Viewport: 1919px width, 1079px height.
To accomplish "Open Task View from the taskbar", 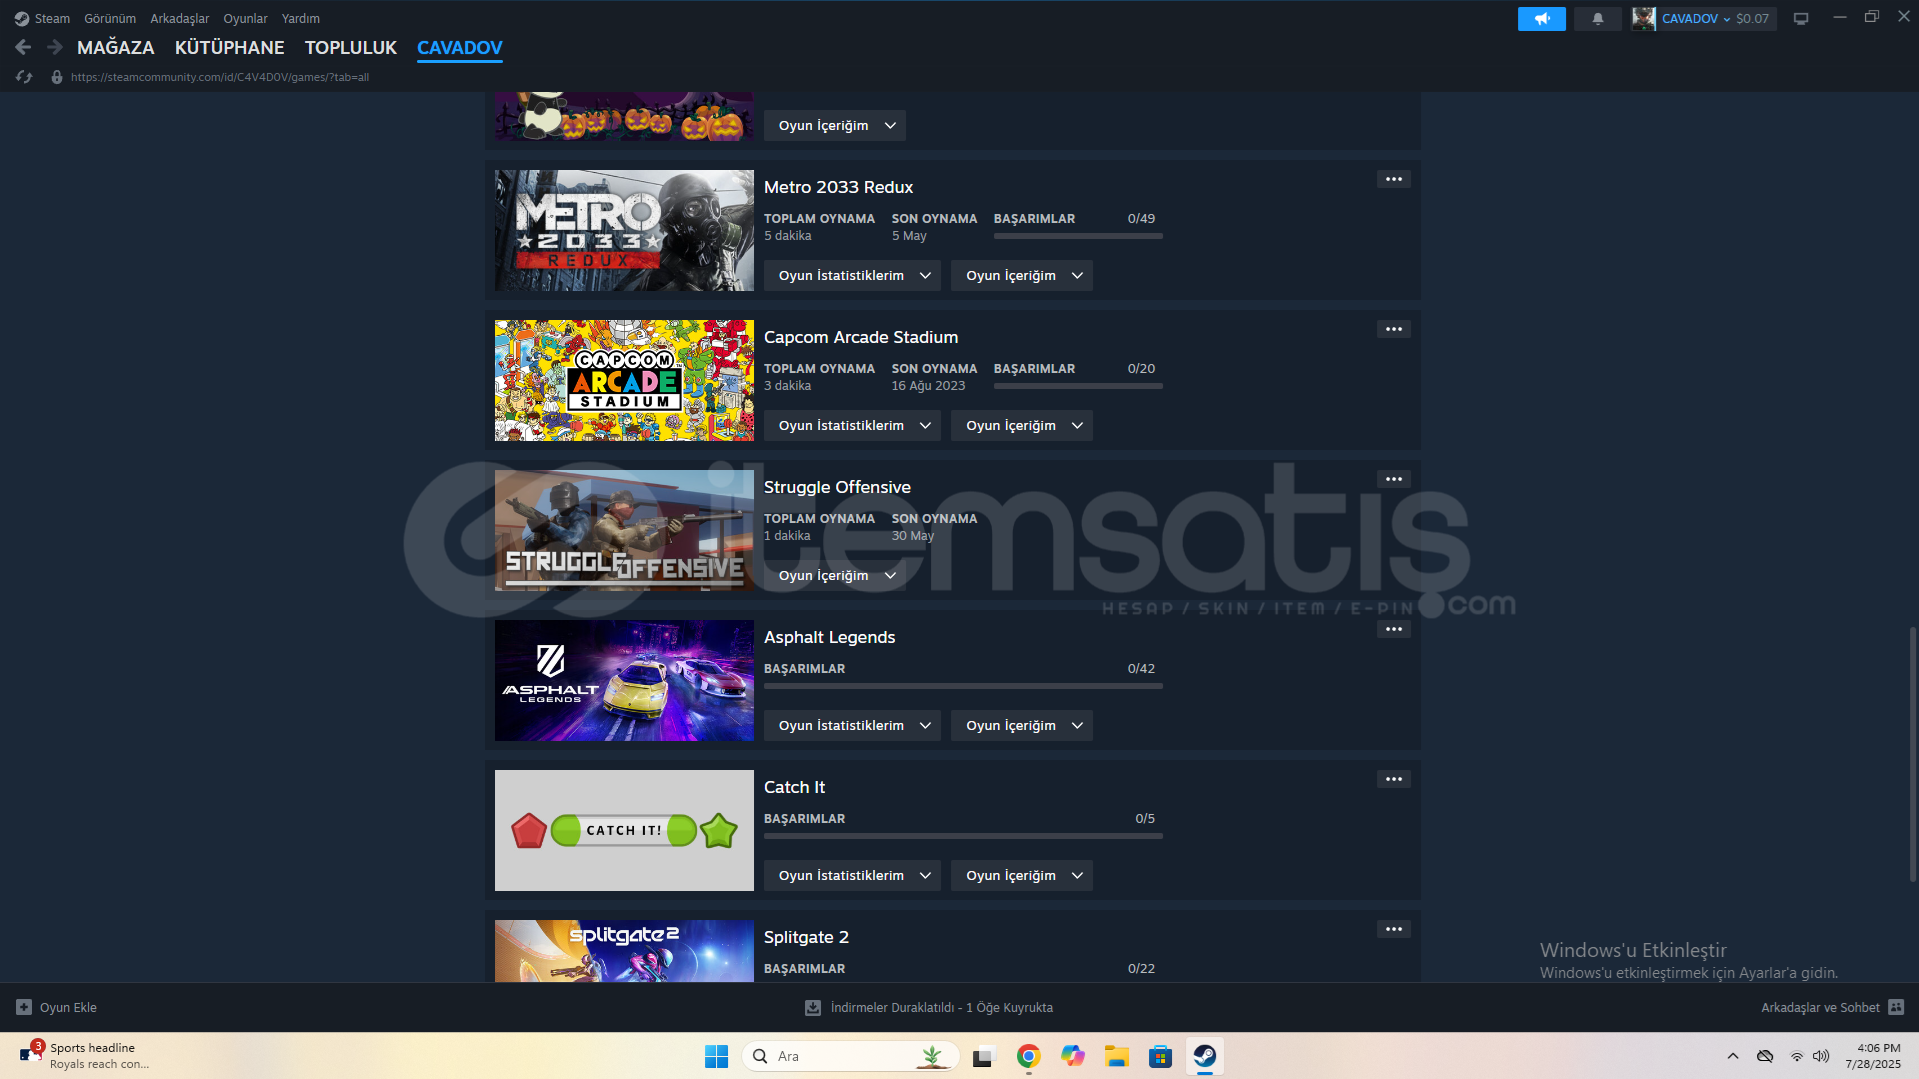I will point(984,1056).
